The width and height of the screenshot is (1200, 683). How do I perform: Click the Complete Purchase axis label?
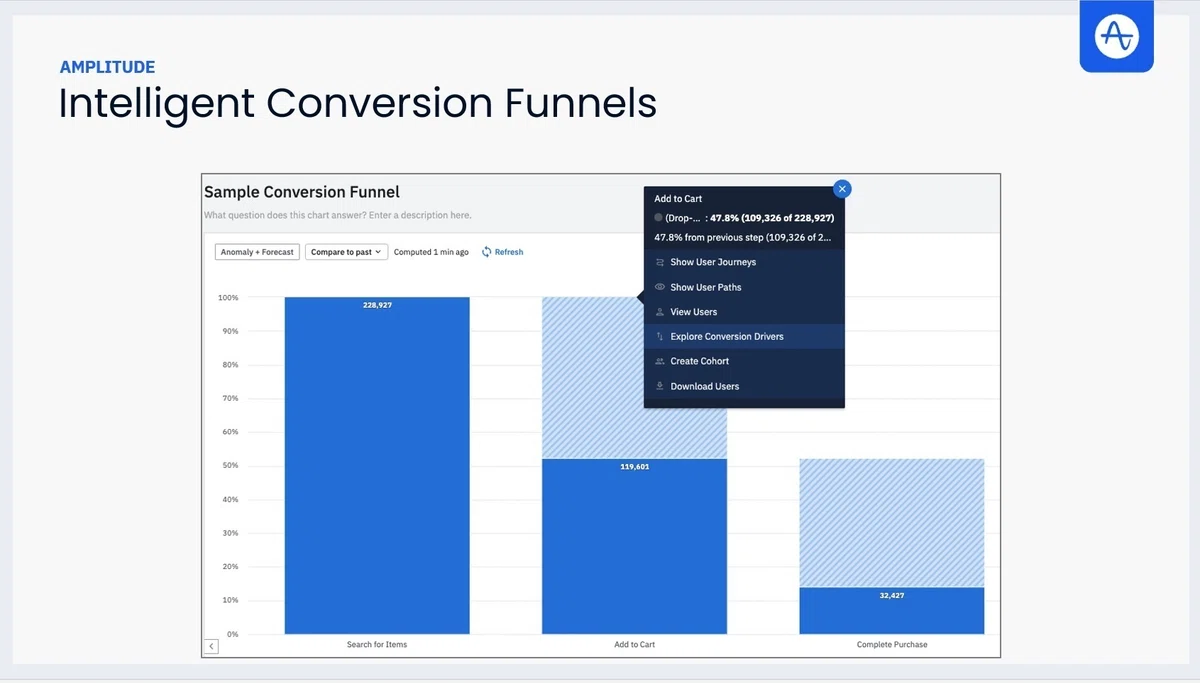pyautogui.click(x=892, y=645)
